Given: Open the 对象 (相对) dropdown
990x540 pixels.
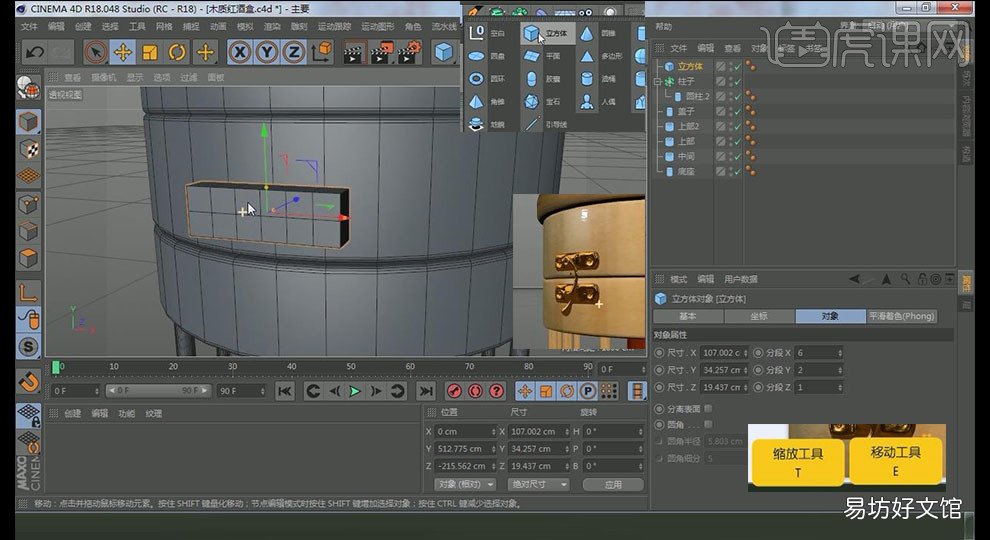Looking at the screenshot, I should click(x=465, y=484).
